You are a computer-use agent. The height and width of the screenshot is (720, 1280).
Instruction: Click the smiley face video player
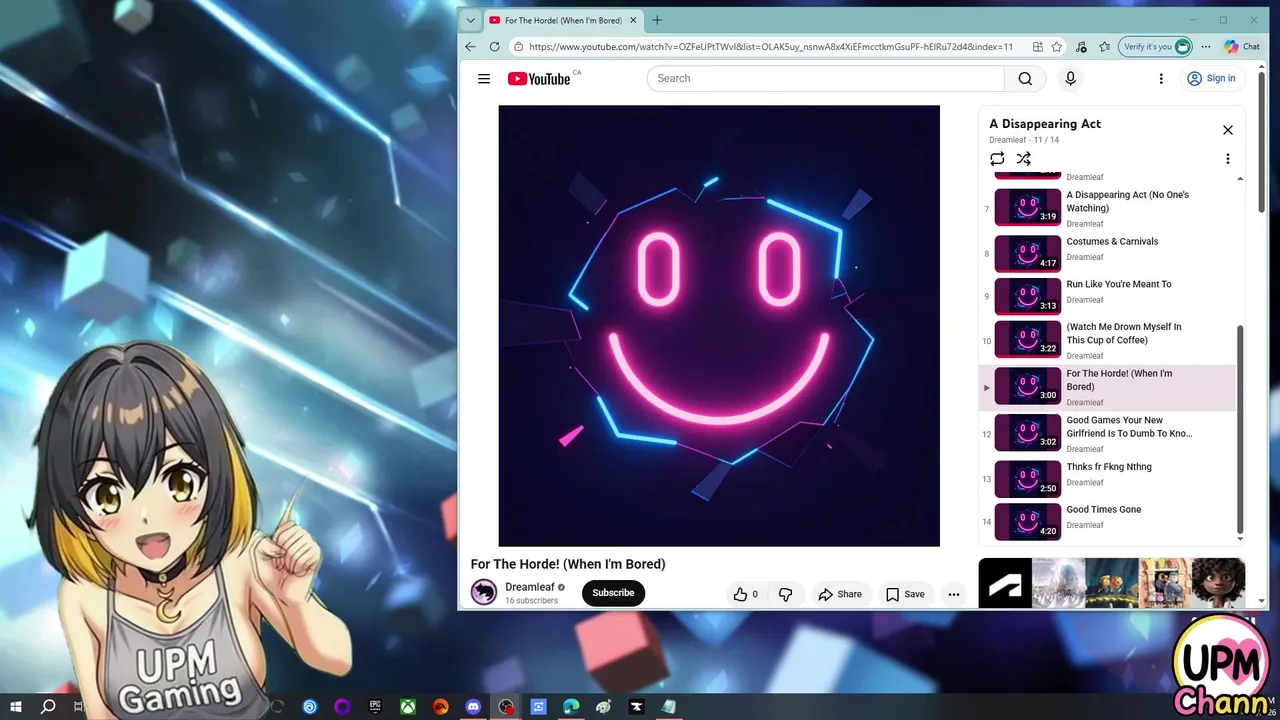coord(719,326)
